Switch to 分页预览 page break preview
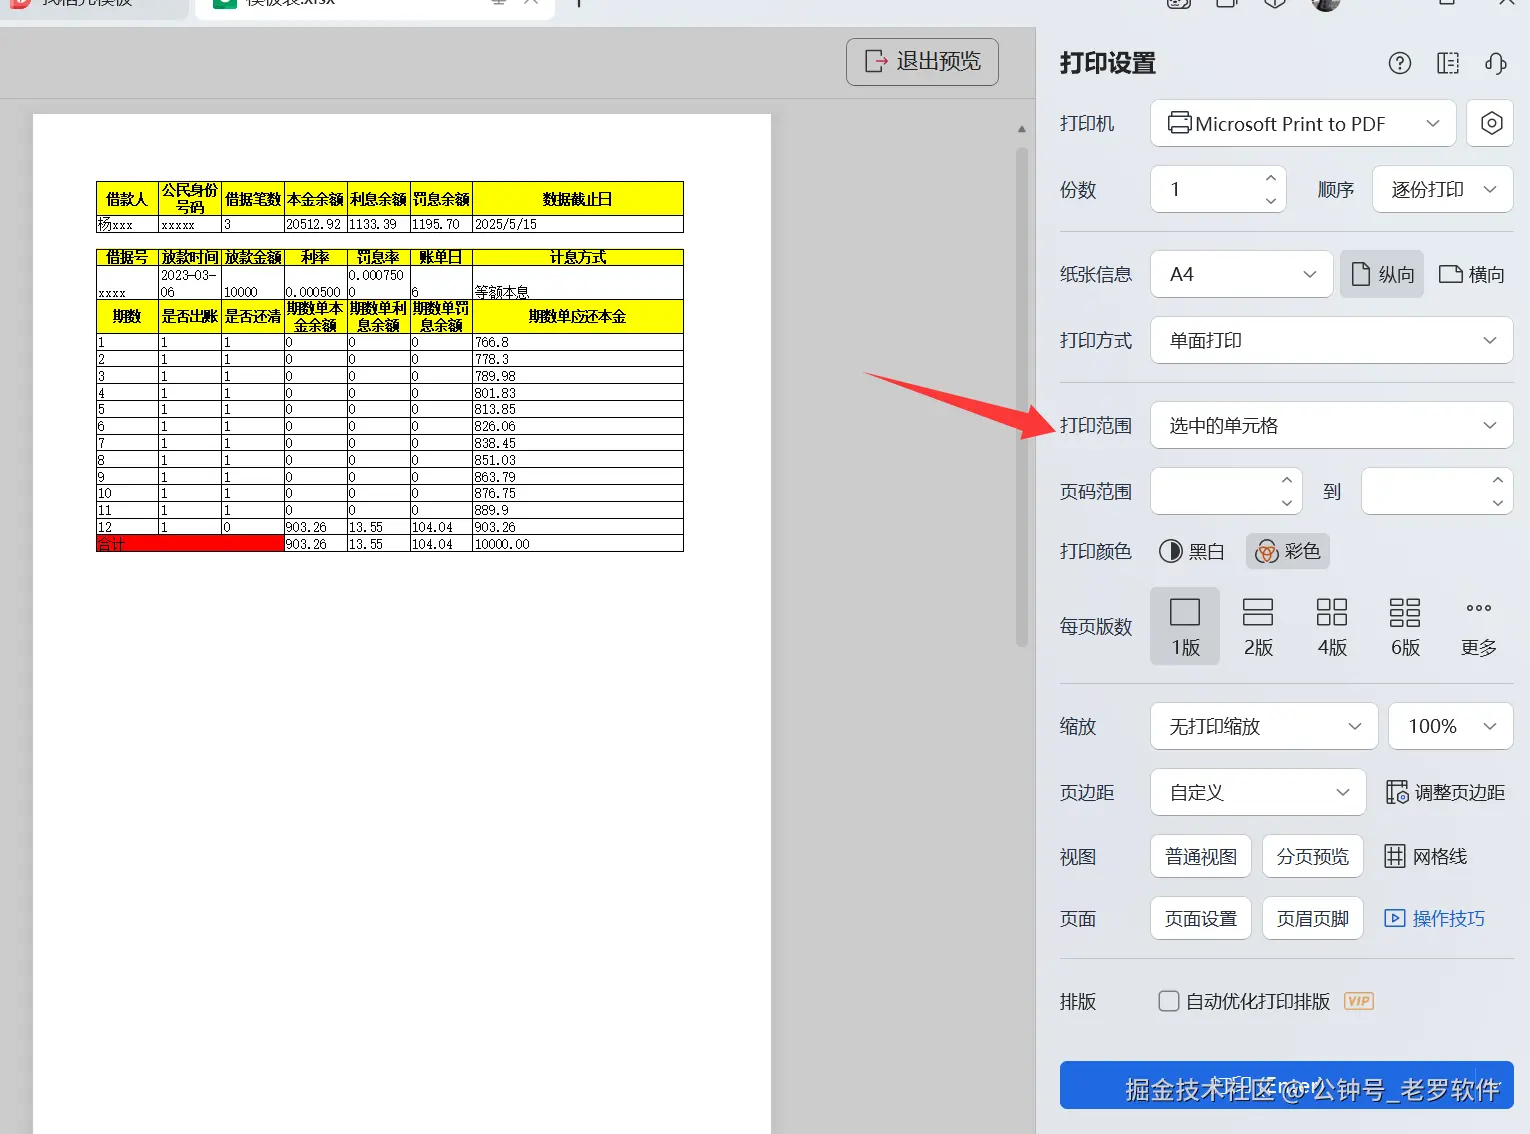1530x1134 pixels. (1313, 856)
